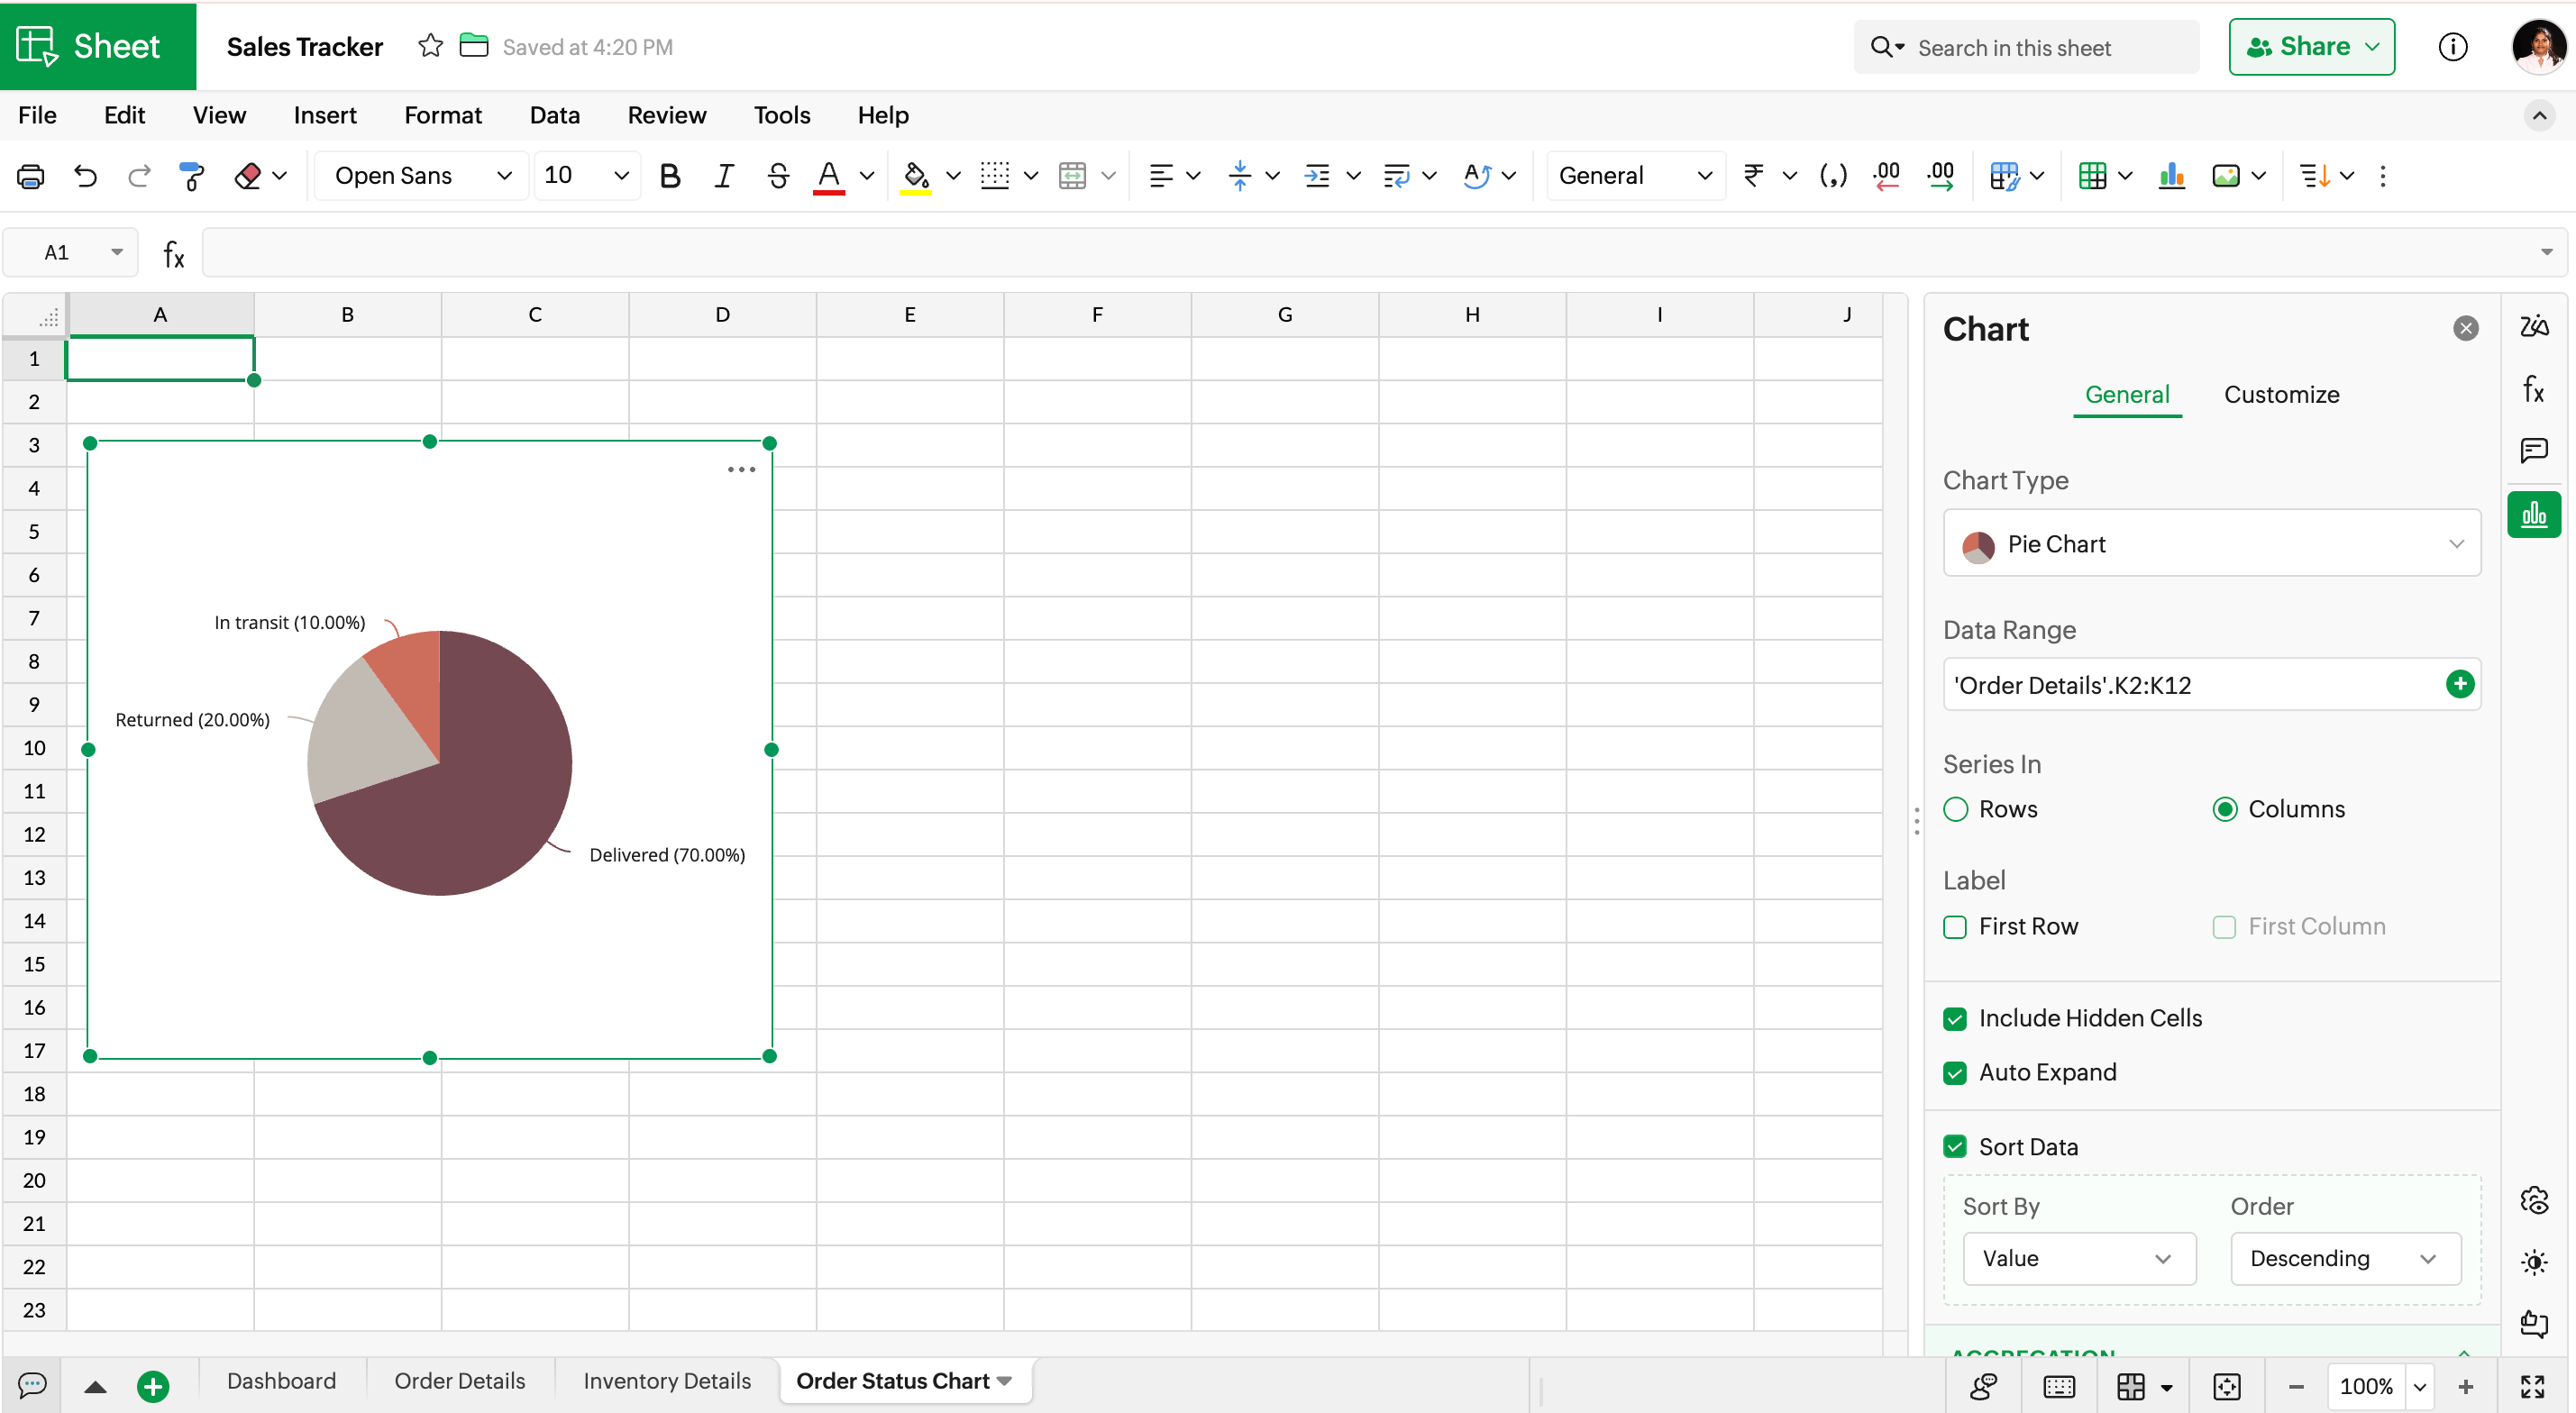Image resolution: width=2576 pixels, height=1413 pixels.
Task: Open the comments sidebar panel icon
Action: [2532, 450]
